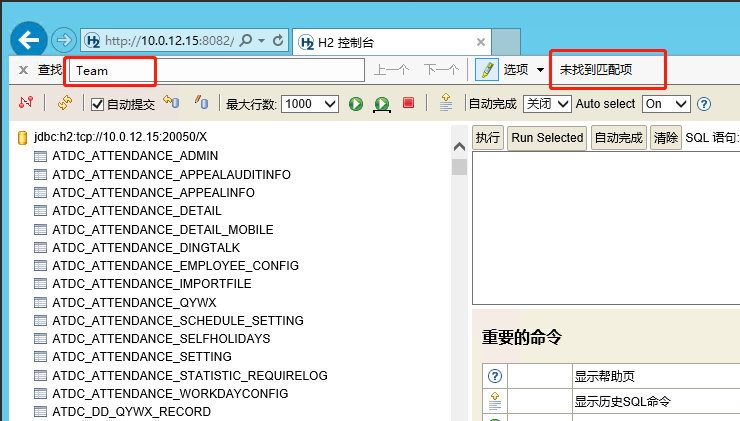Viewport: 740px width, 421px height.
Task: Click the tree panel scrollbar thumb
Action: (x=459, y=167)
